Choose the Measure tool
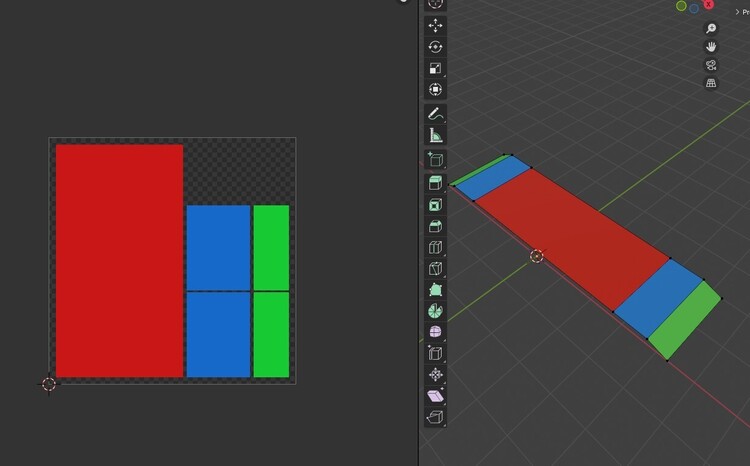The width and height of the screenshot is (750, 466). click(435, 136)
